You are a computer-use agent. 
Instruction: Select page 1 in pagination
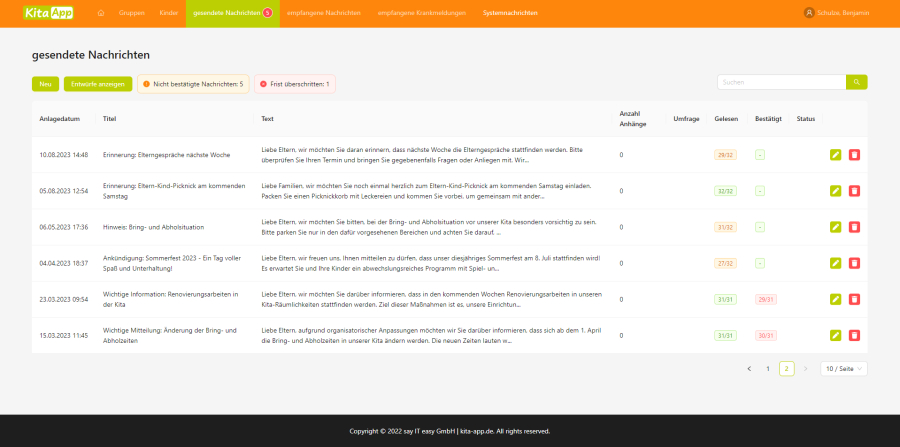(768, 369)
